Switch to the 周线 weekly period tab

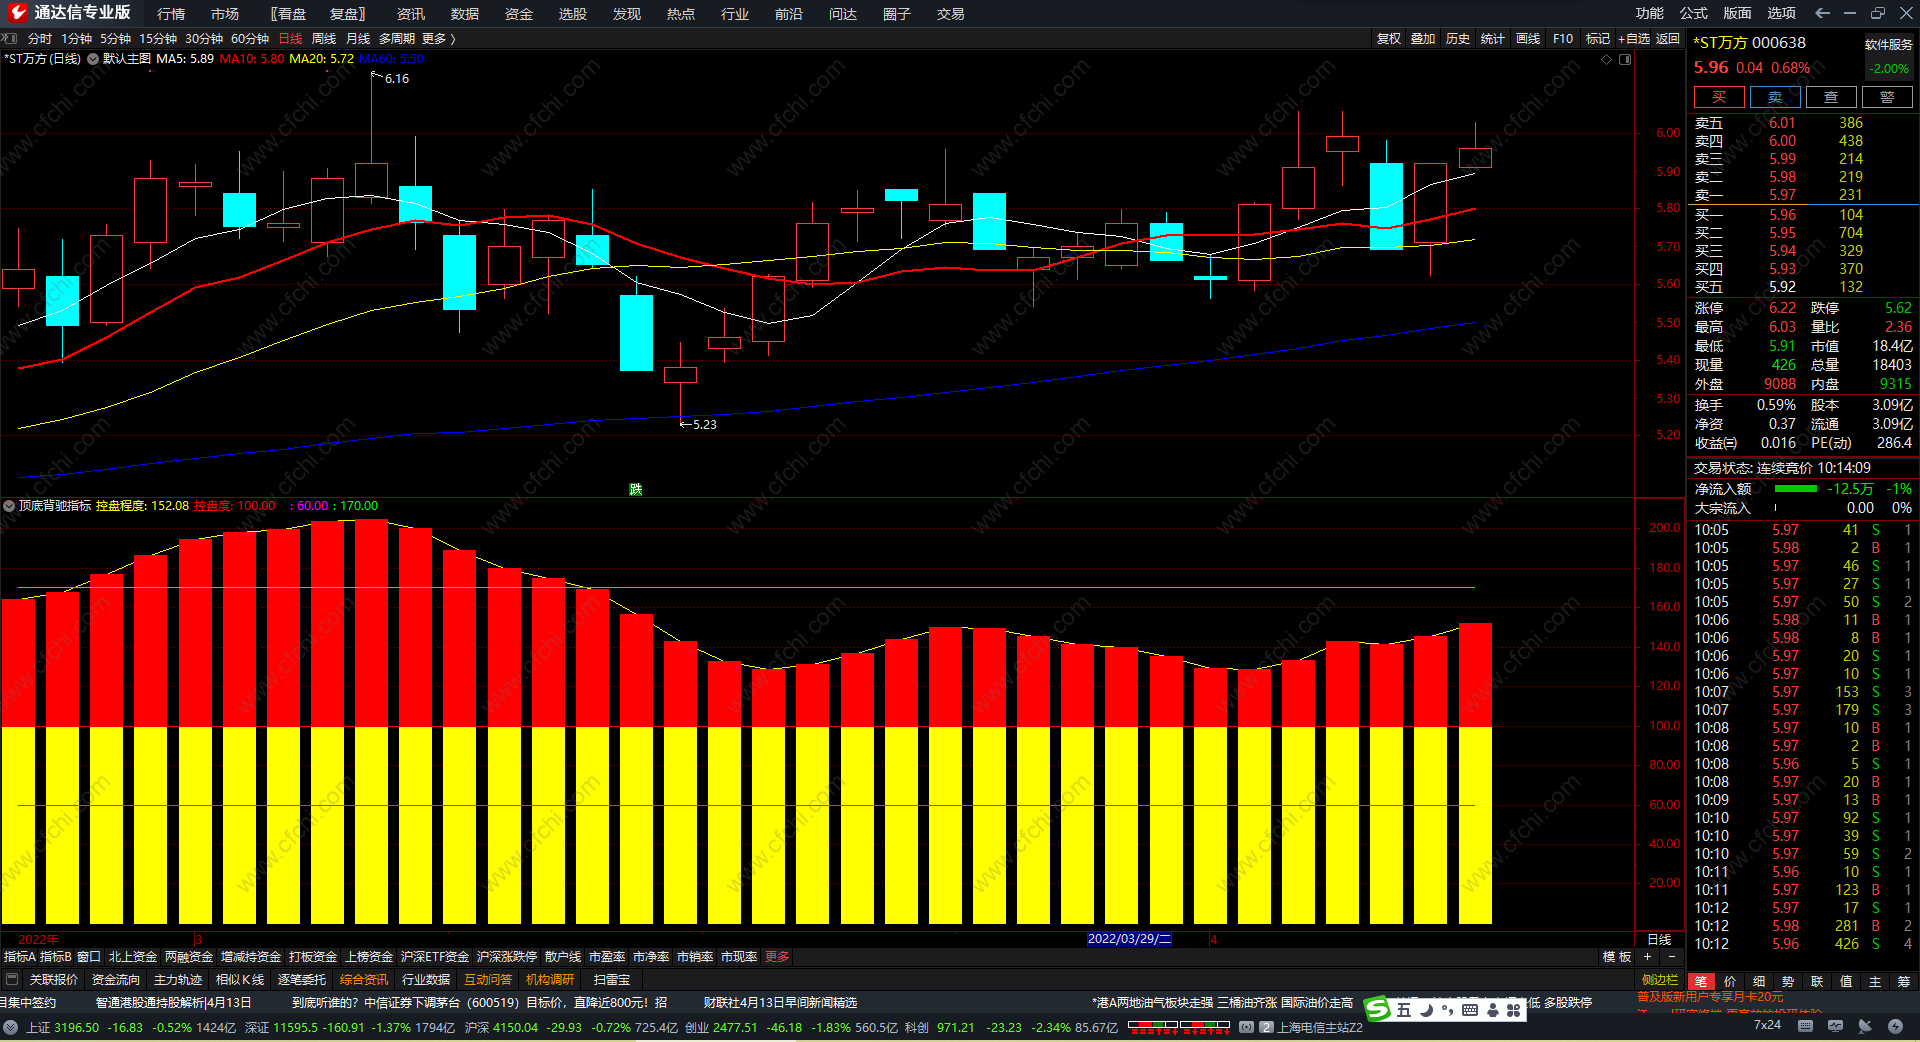(x=324, y=39)
